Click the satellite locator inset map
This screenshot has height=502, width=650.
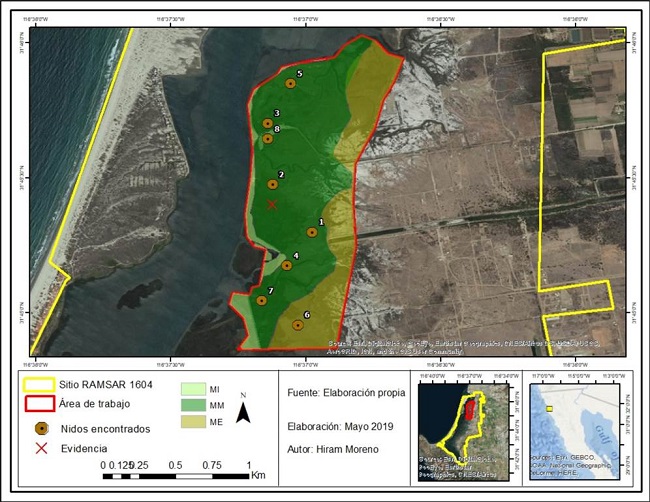coord(463,432)
